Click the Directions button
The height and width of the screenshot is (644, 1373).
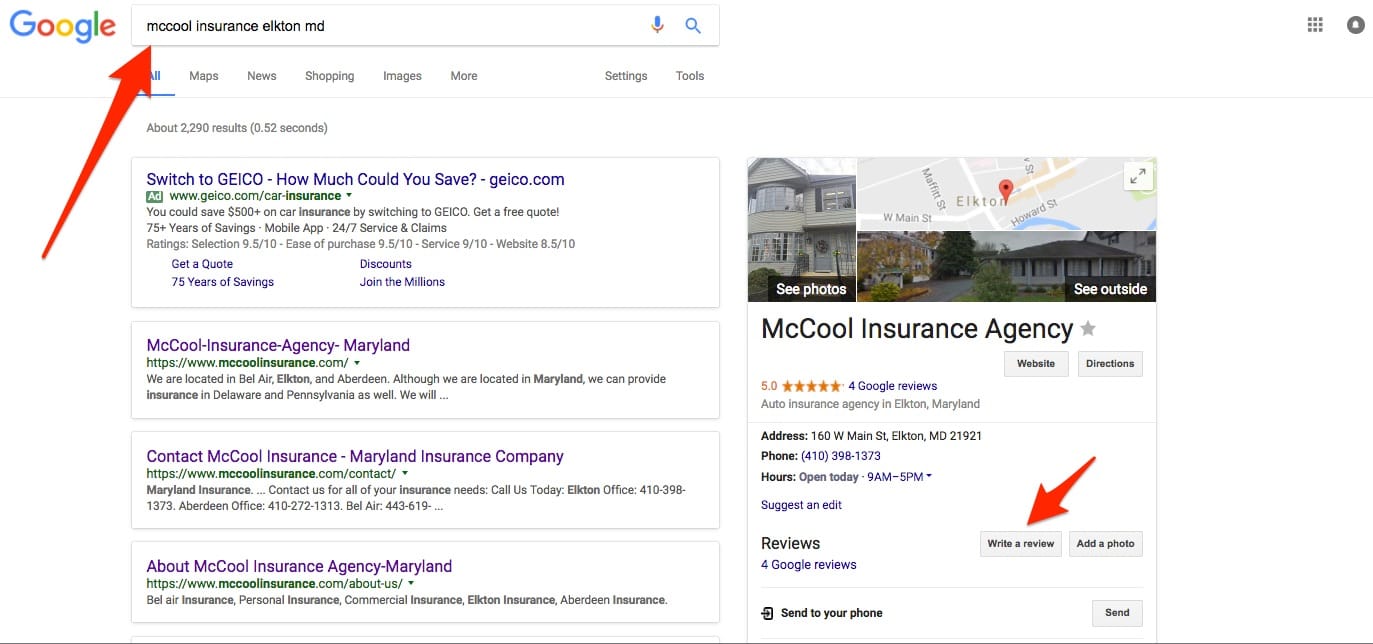tap(1110, 364)
